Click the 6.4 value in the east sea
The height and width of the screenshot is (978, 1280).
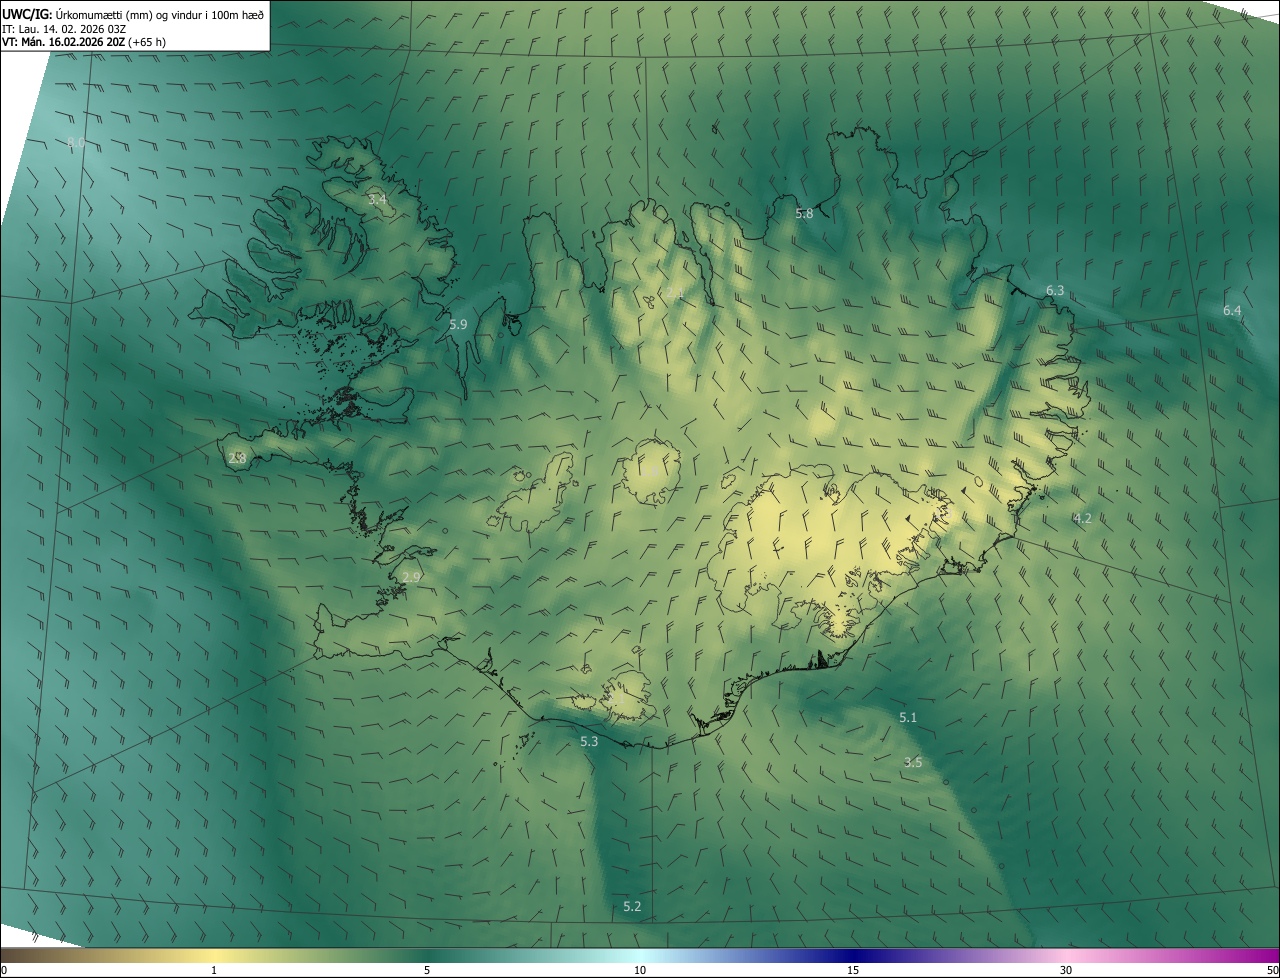click(1232, 311)
